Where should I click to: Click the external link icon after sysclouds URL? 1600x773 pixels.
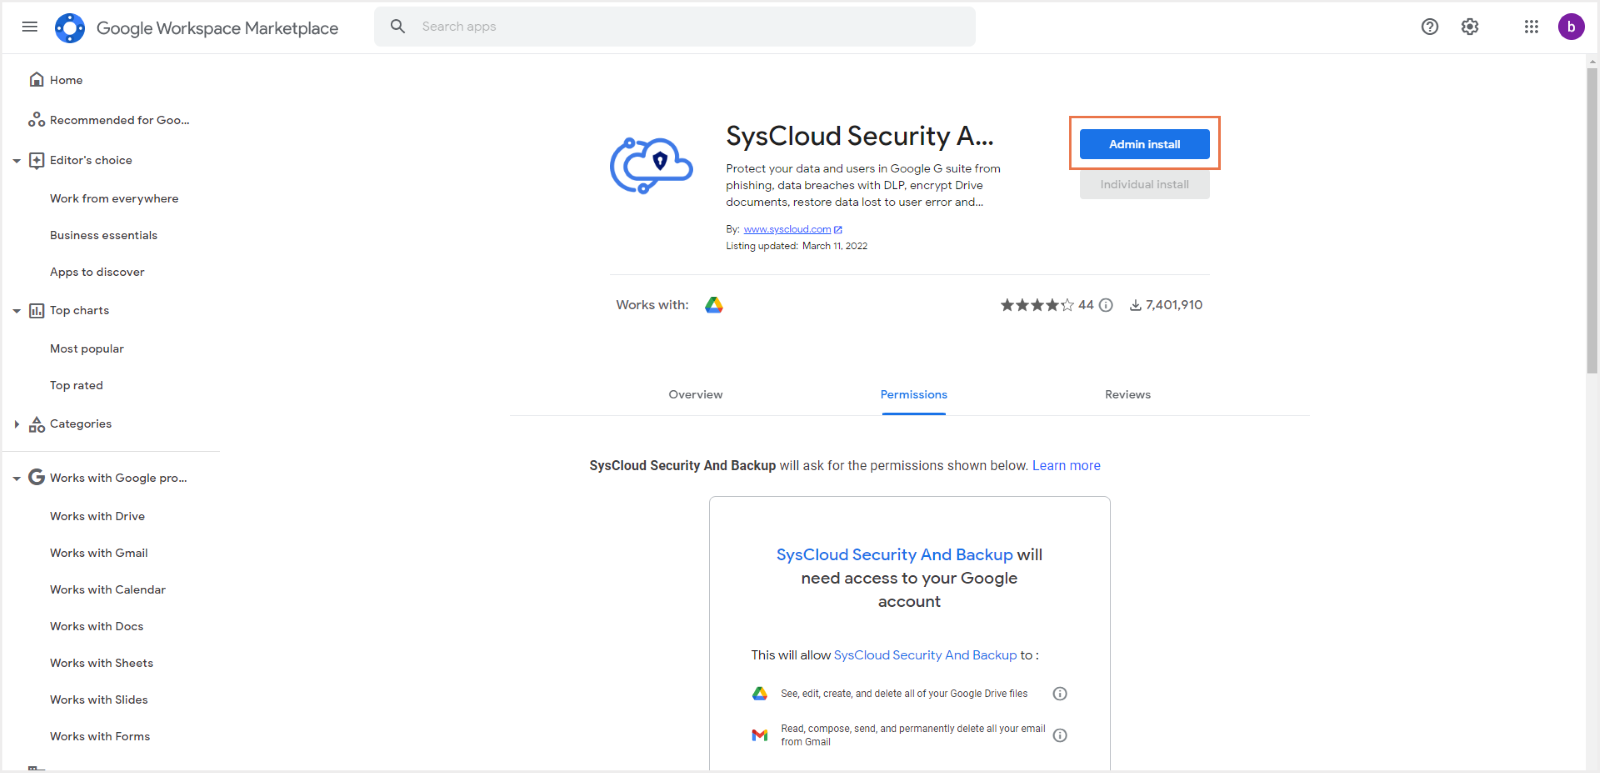pos(838,230)
